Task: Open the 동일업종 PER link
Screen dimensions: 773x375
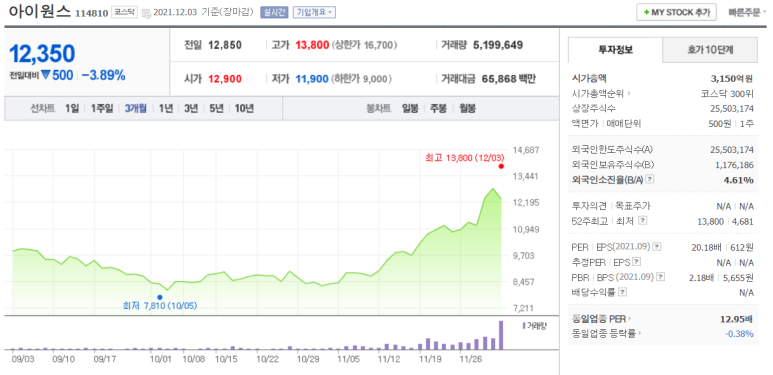Action: pos(601,318)
